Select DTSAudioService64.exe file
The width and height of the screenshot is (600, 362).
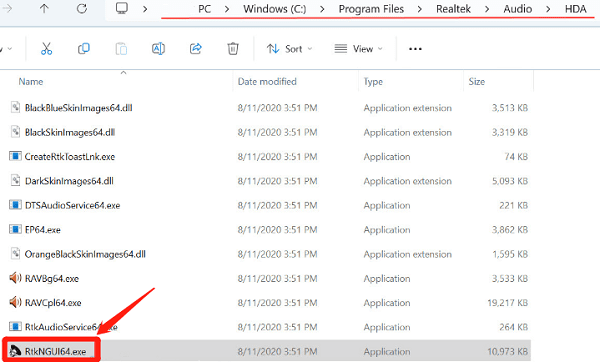(x=72, y=205)
